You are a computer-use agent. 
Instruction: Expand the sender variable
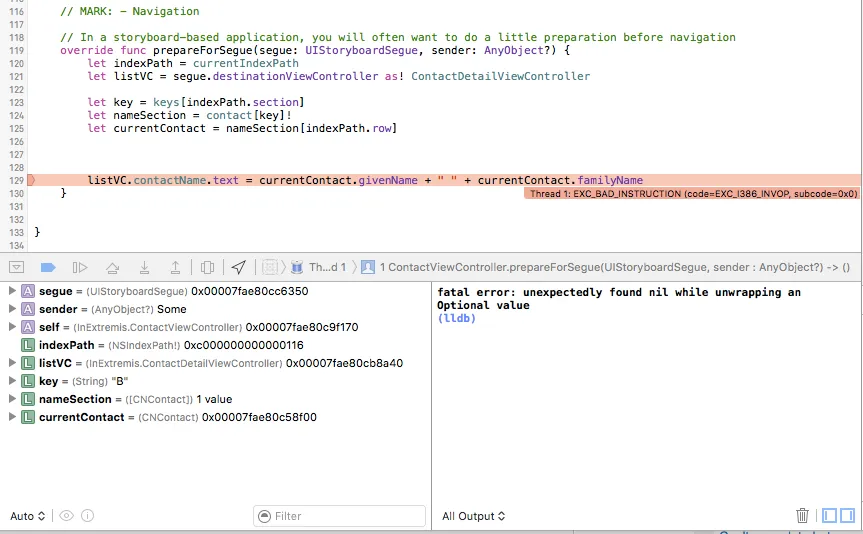(12, 309)
